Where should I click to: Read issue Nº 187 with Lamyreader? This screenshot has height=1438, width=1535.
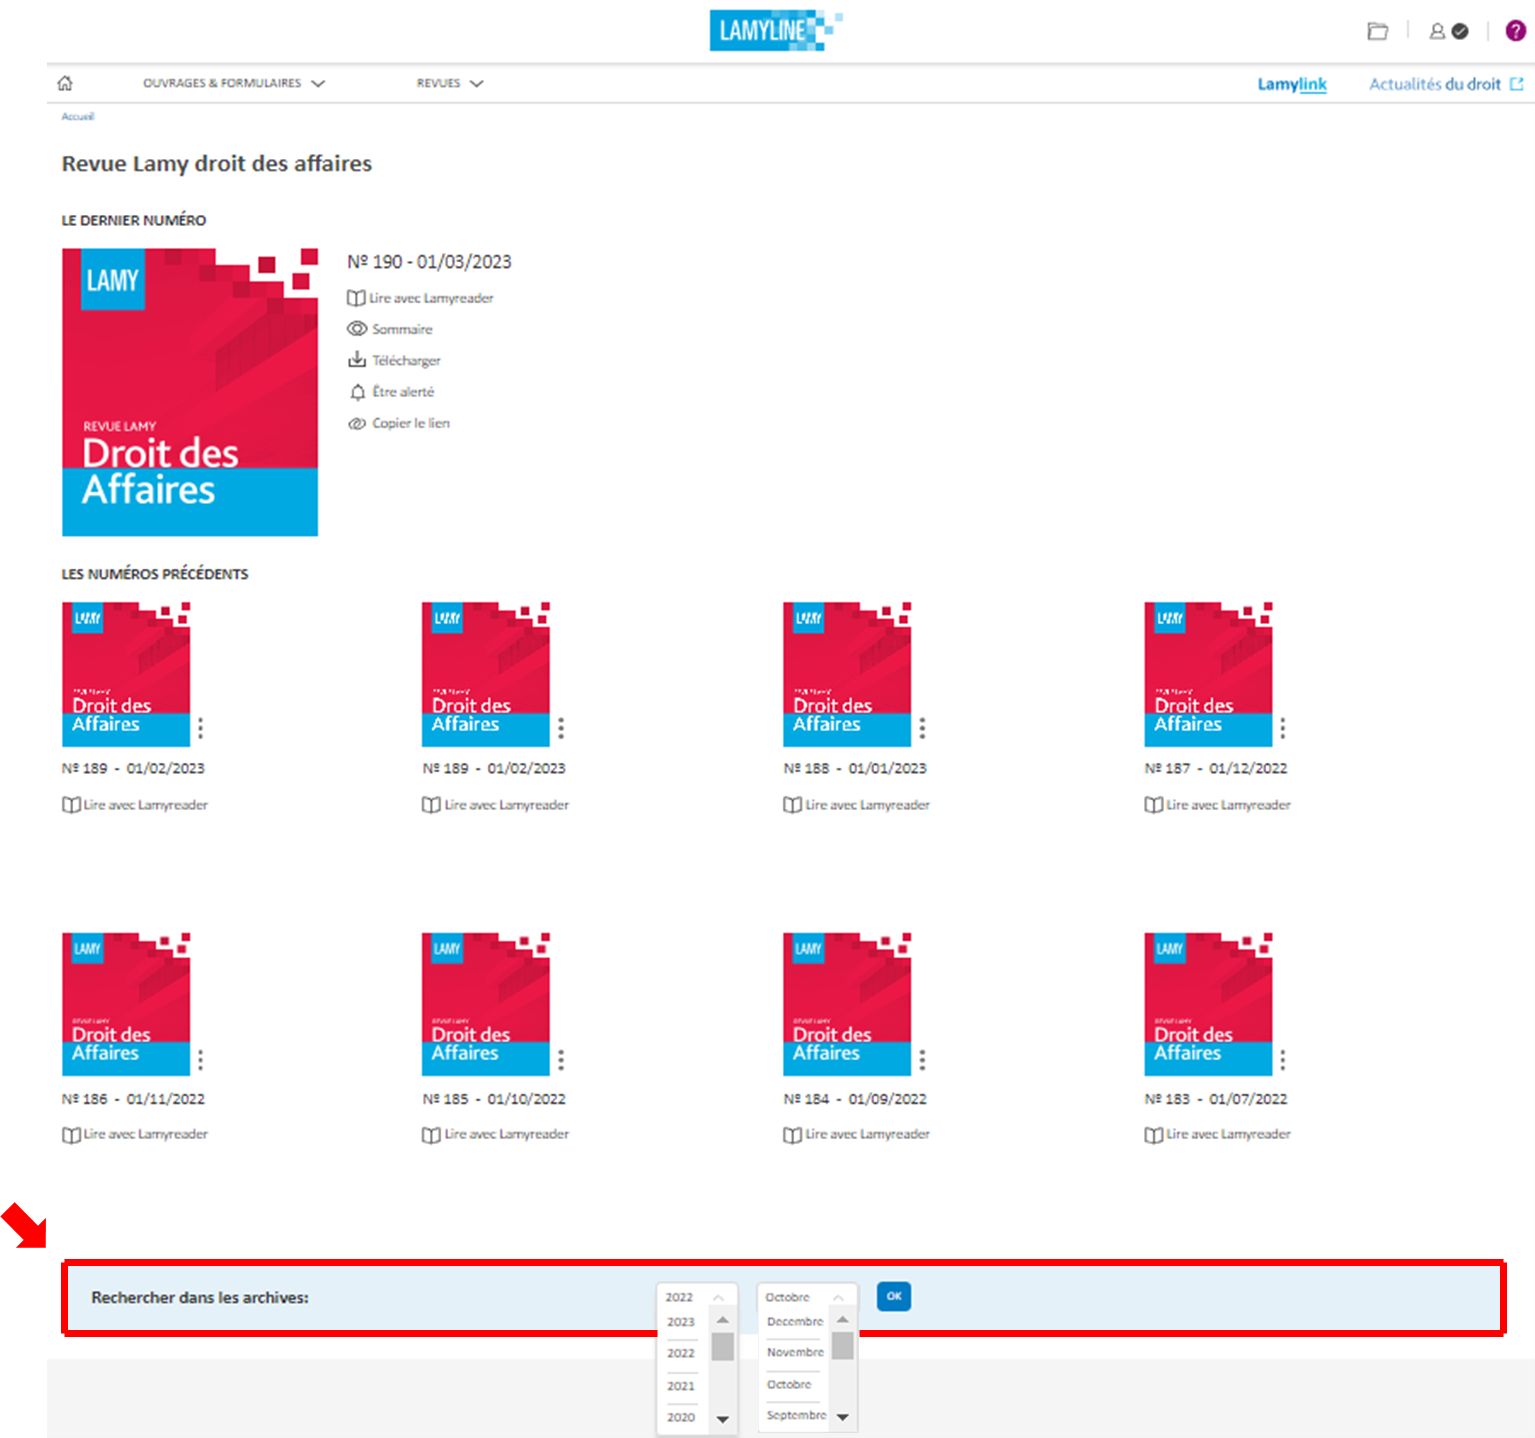click(1218, 805)
